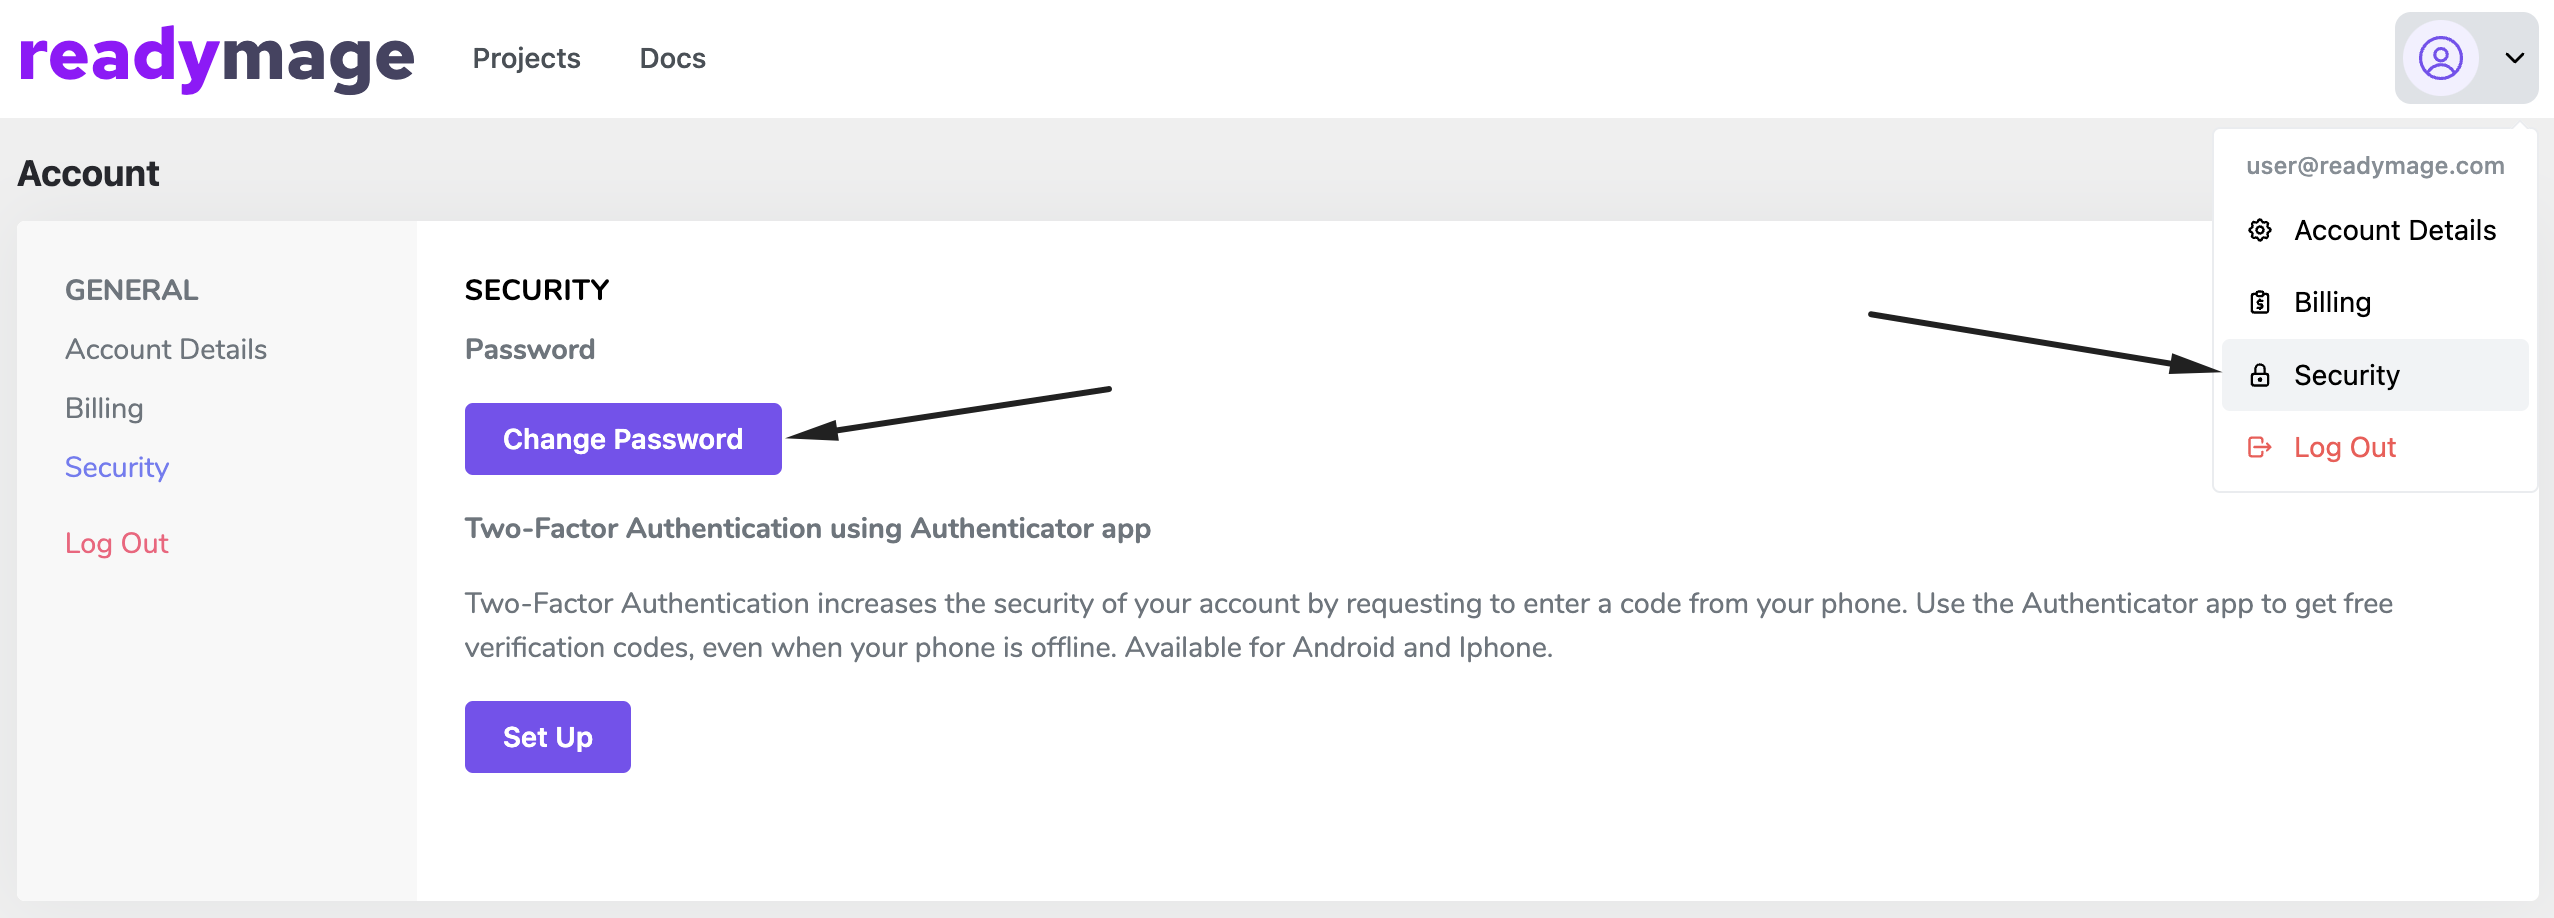Click the Log Out exit icon
The width and height of the screenshot is (2554, 918).
(x=2260, y=447)
